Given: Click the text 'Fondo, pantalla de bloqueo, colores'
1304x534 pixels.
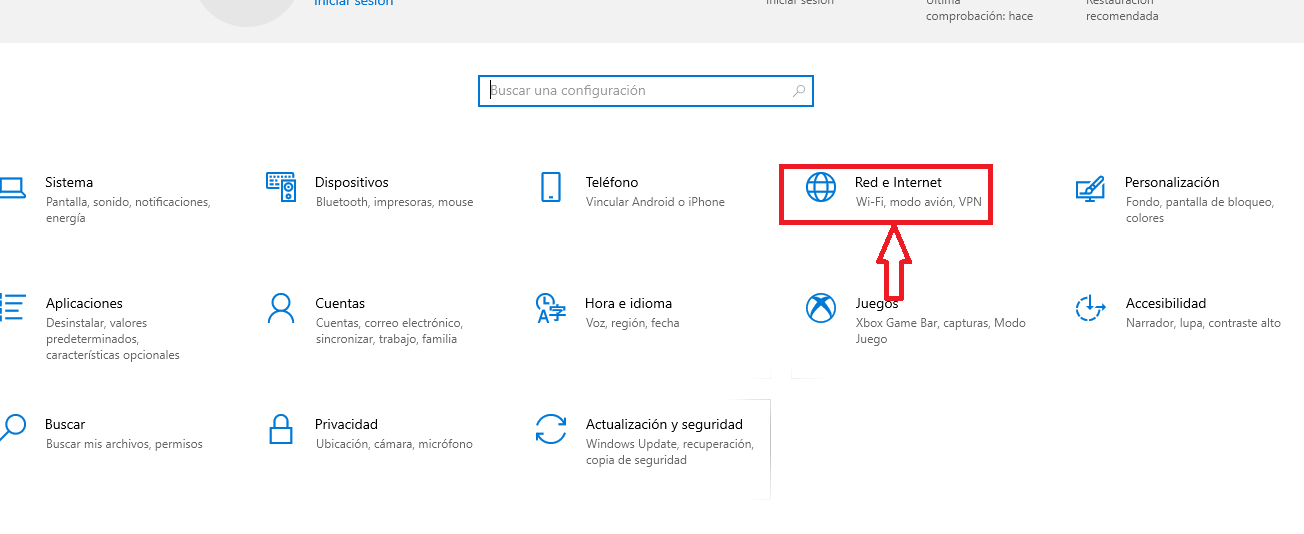Looking at the screenshot, I should [1200, 210].
